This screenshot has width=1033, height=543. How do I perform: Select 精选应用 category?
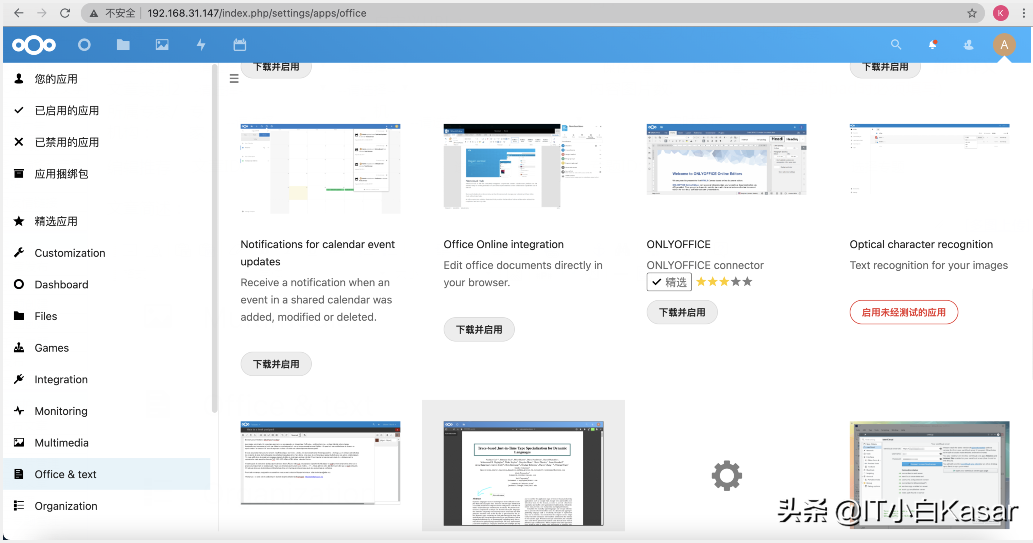pos(107,221)
